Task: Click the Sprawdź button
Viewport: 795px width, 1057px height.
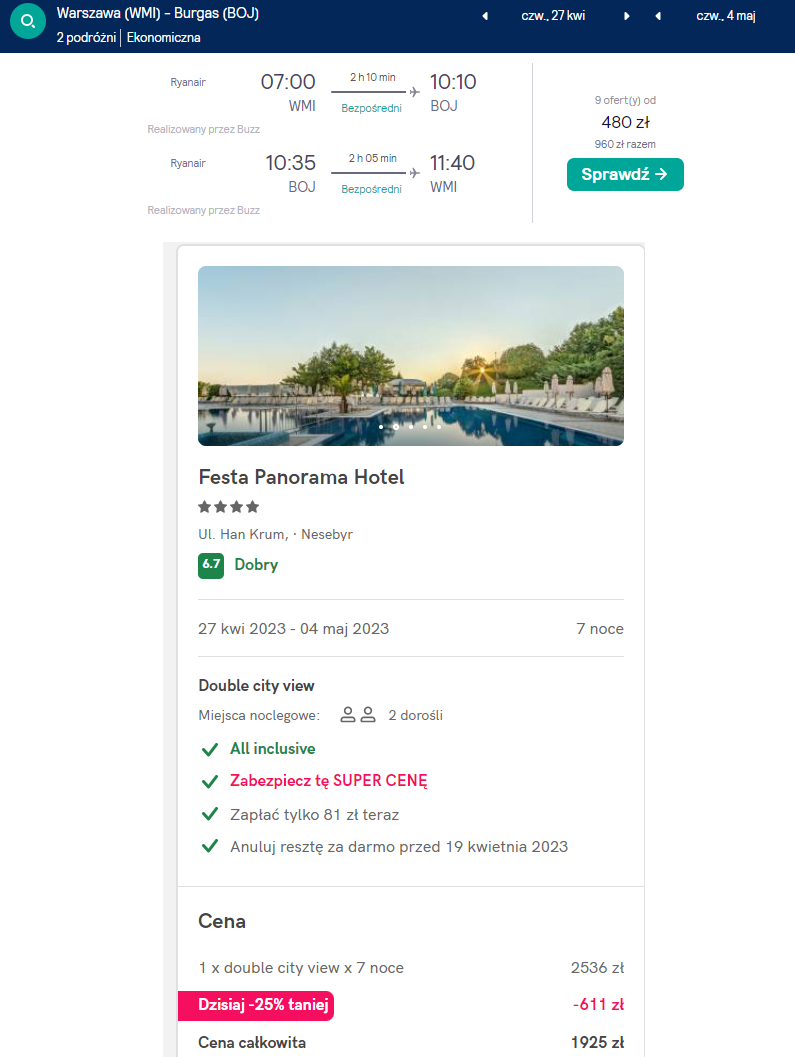Action: pyautogui.click(x=625, y=175)
